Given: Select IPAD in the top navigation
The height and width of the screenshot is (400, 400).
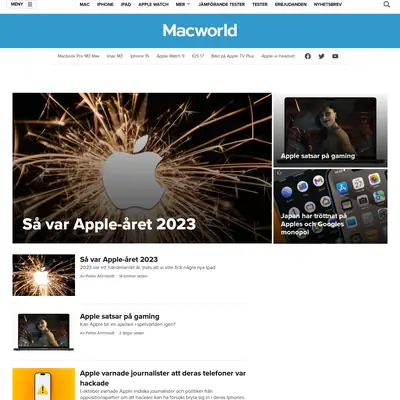Looking at the screenshot, I should 126,4.
